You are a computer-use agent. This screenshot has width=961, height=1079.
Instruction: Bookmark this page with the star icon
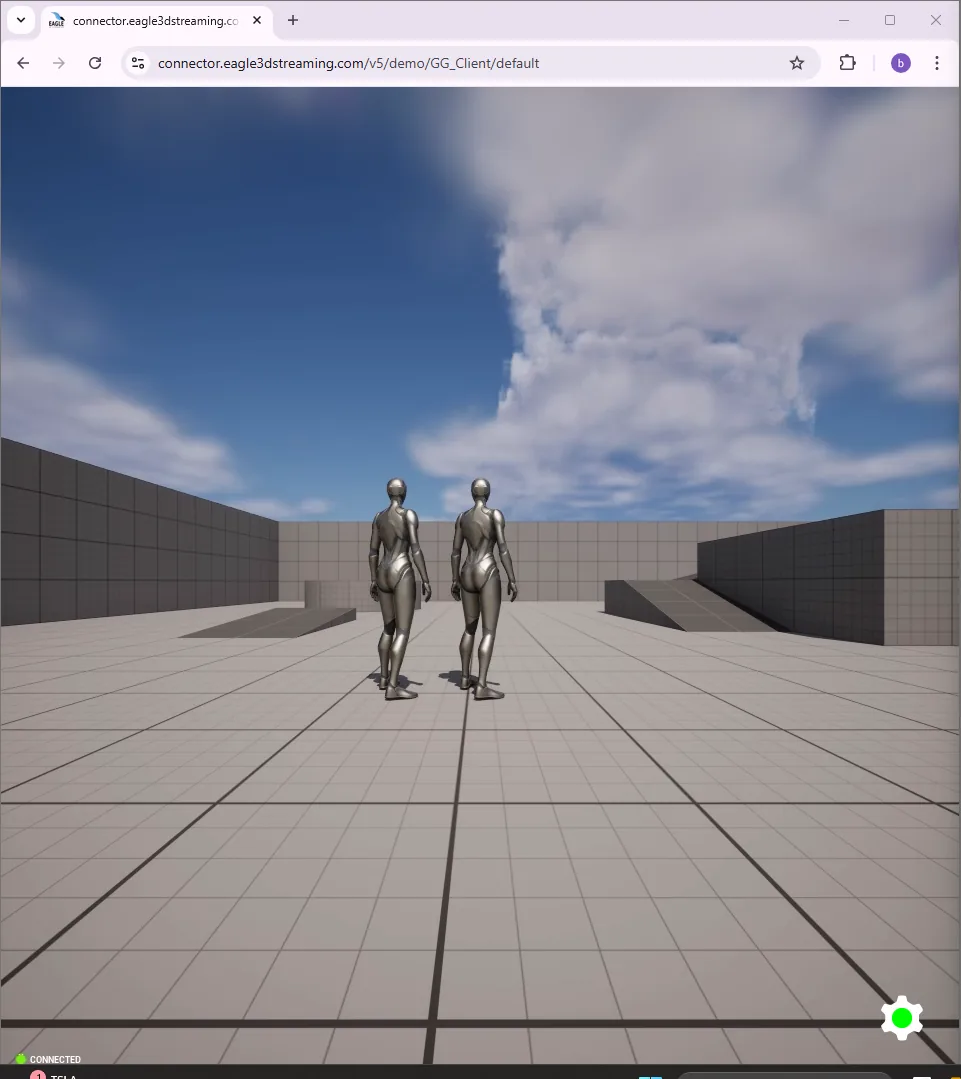click(x=797, y=63)
